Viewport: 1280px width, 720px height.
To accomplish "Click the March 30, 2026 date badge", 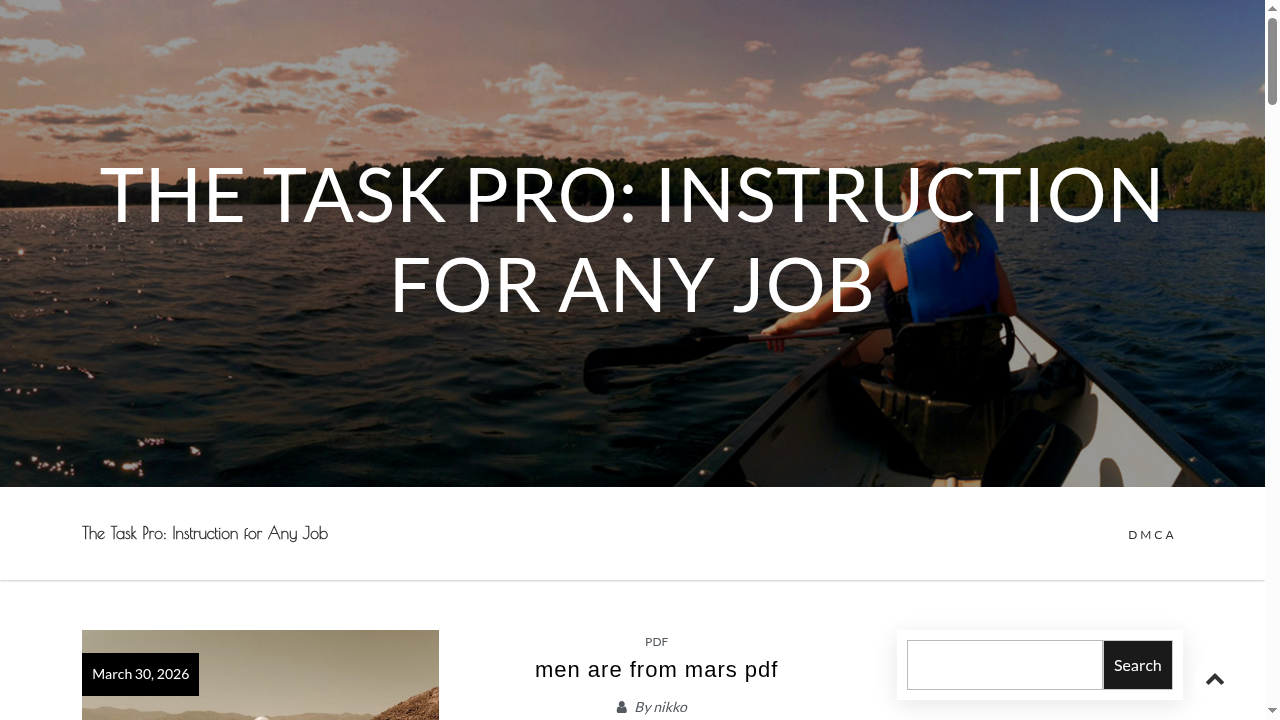I will 140,674.
